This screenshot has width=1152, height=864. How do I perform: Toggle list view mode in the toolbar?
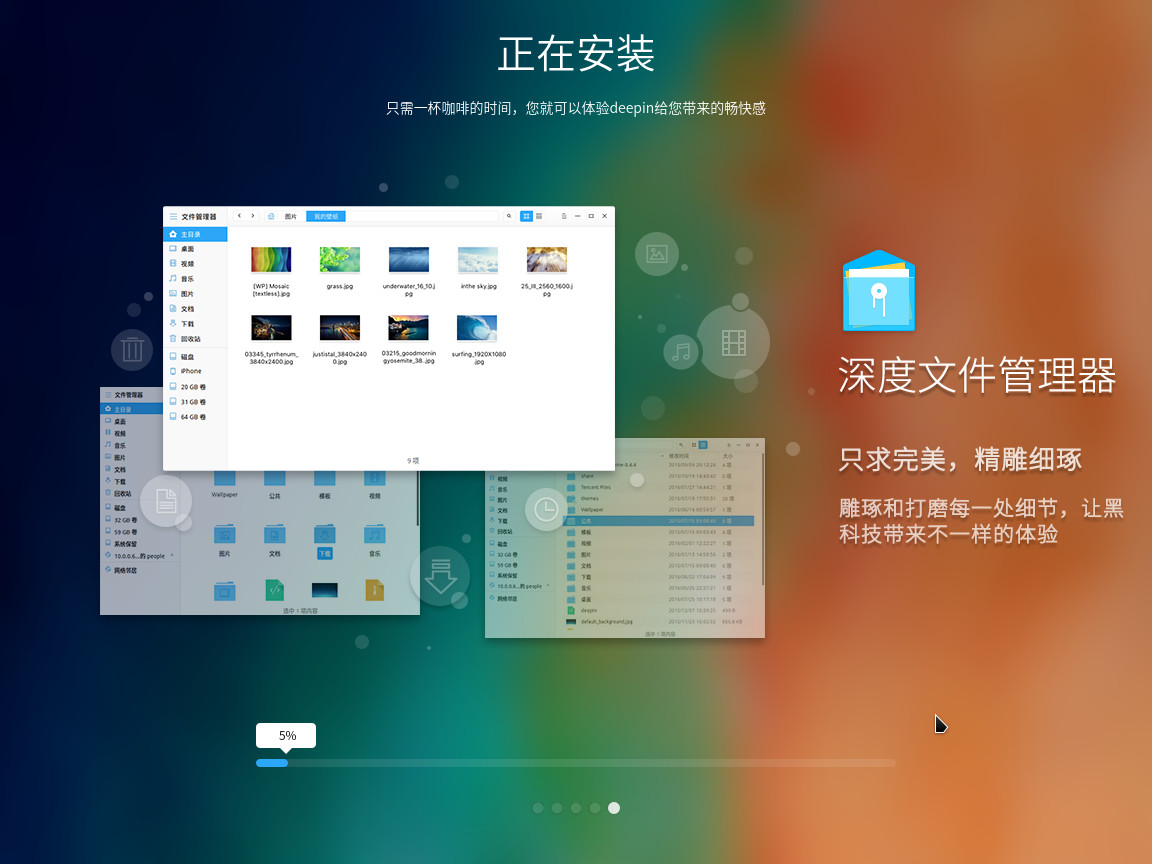coord(541,216)
